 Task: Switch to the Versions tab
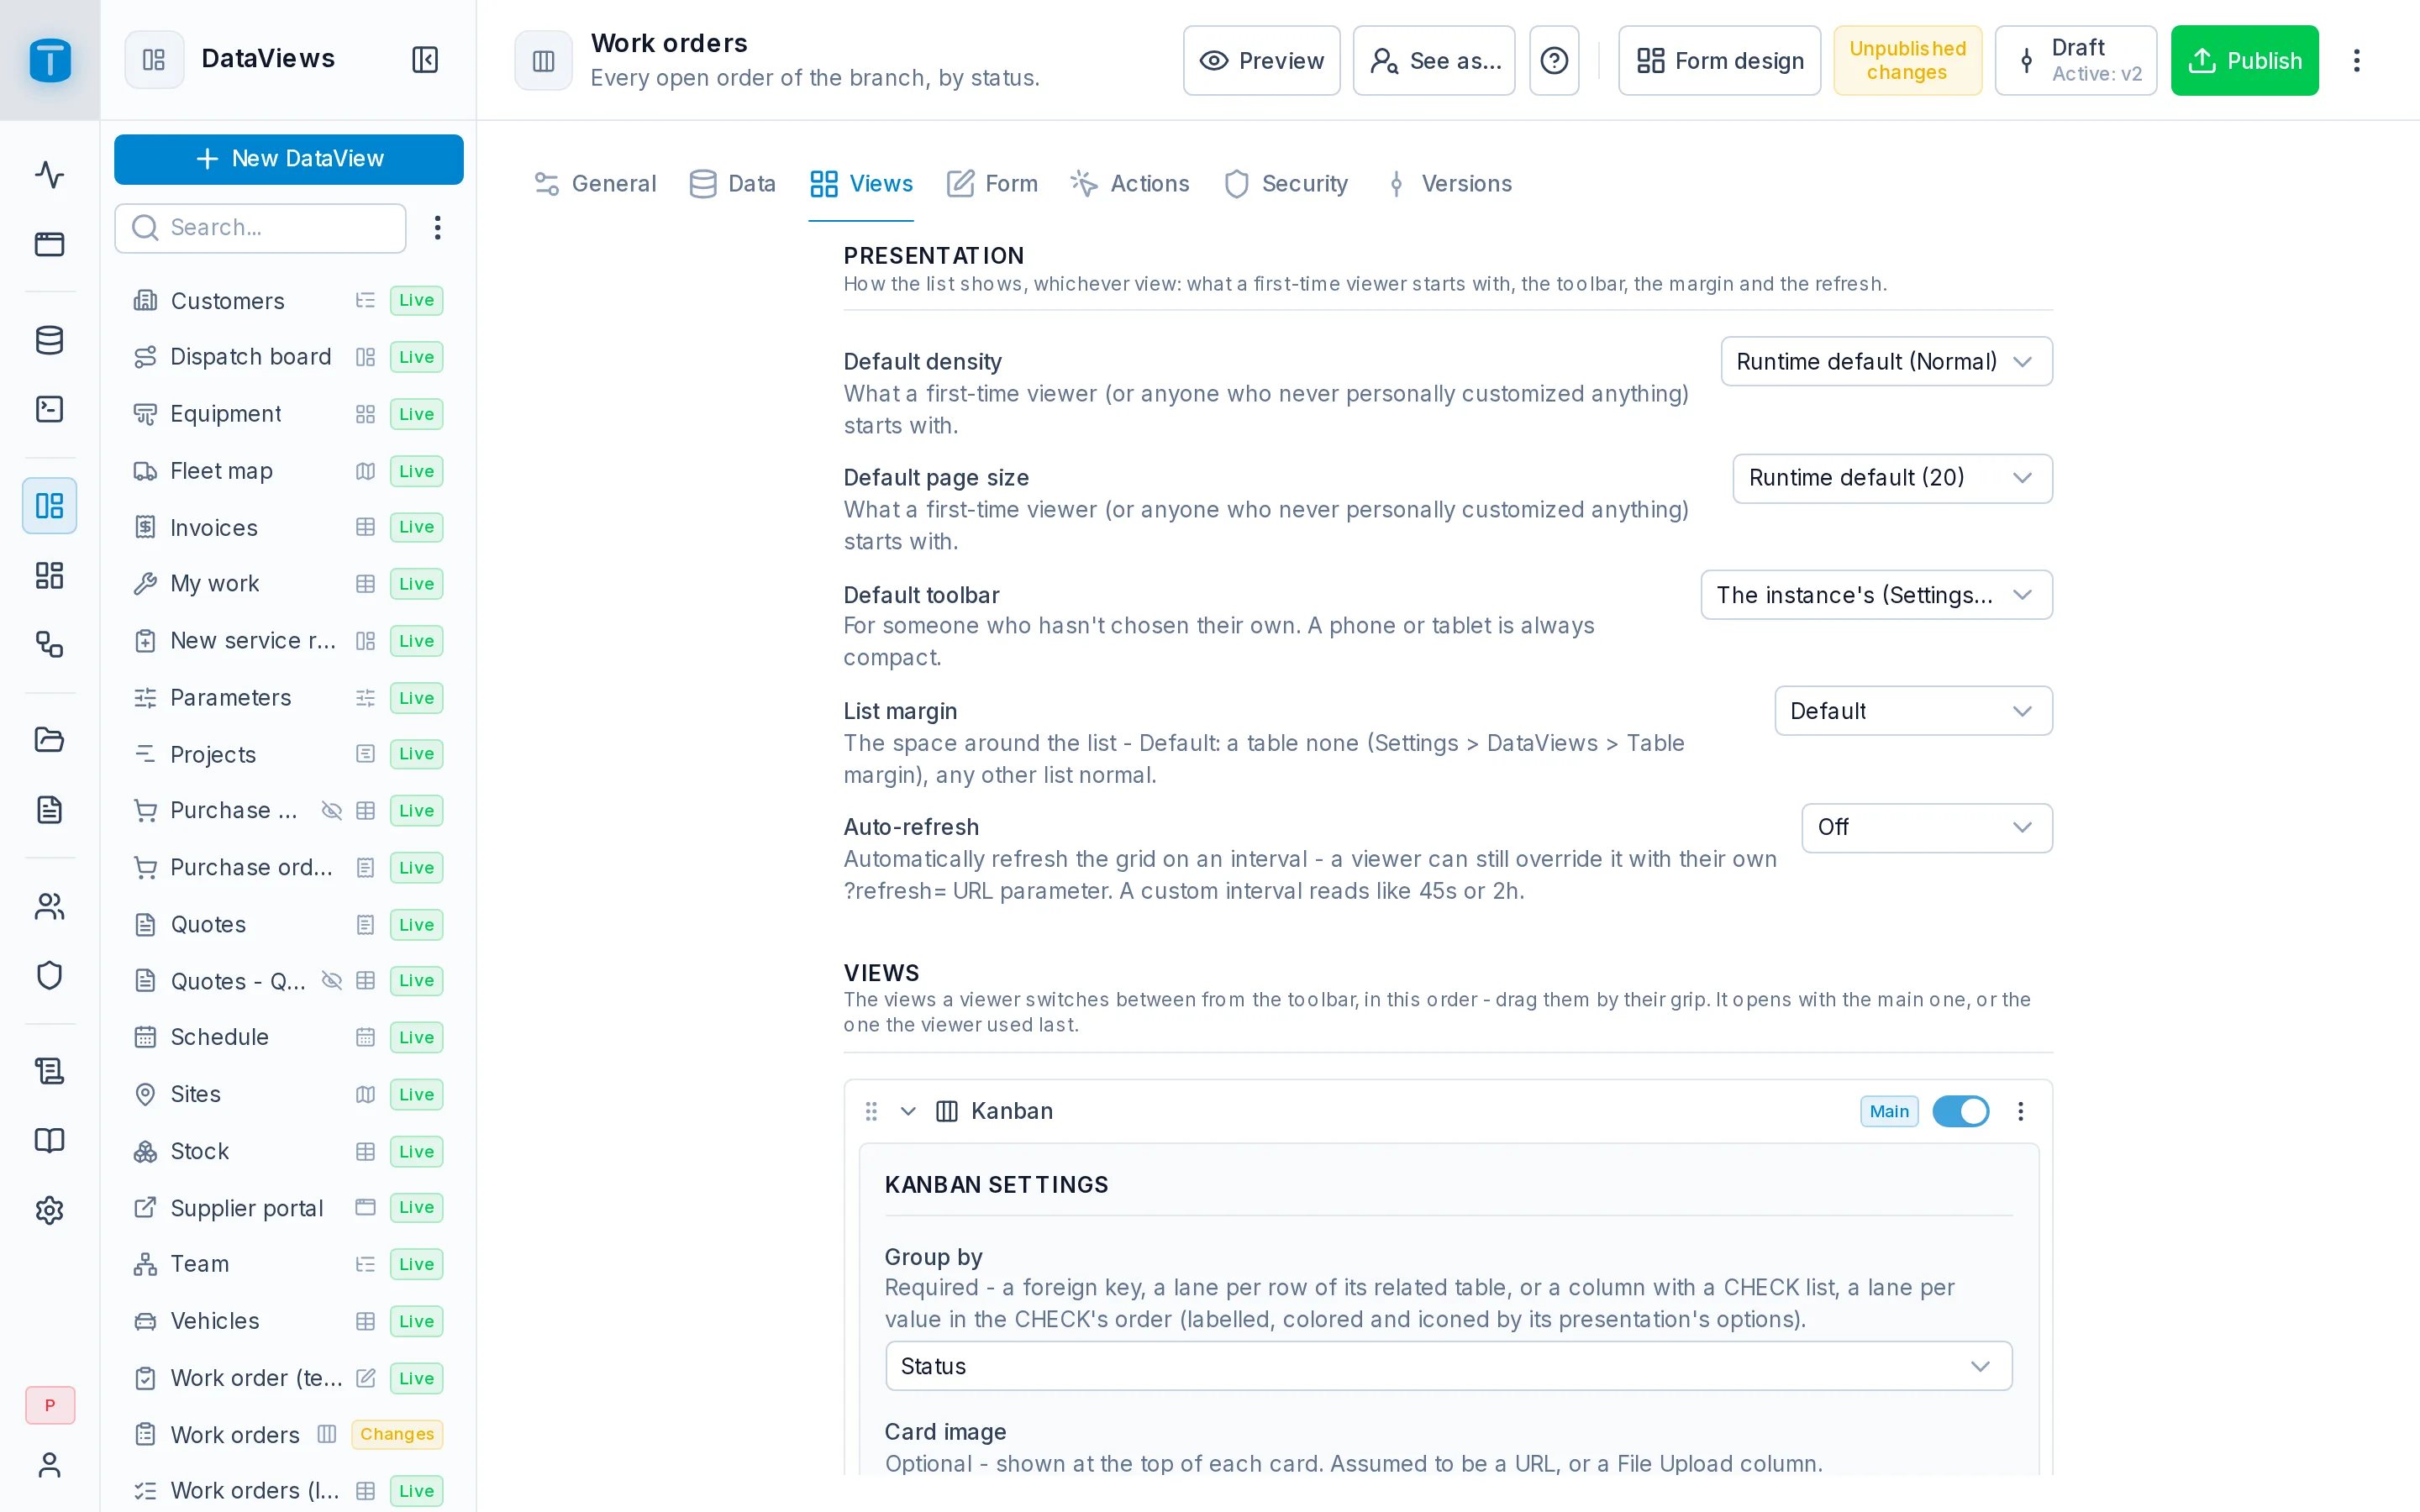[1448, 184]
